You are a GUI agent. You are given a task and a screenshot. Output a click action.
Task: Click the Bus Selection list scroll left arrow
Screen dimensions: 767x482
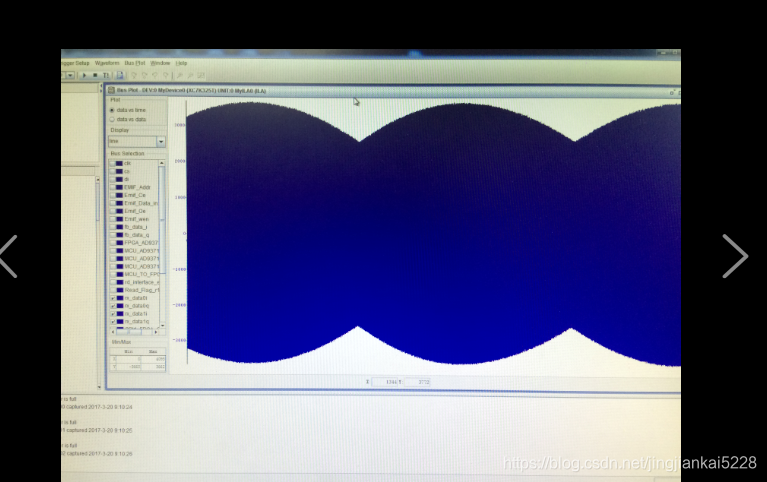tap(113, 332)
